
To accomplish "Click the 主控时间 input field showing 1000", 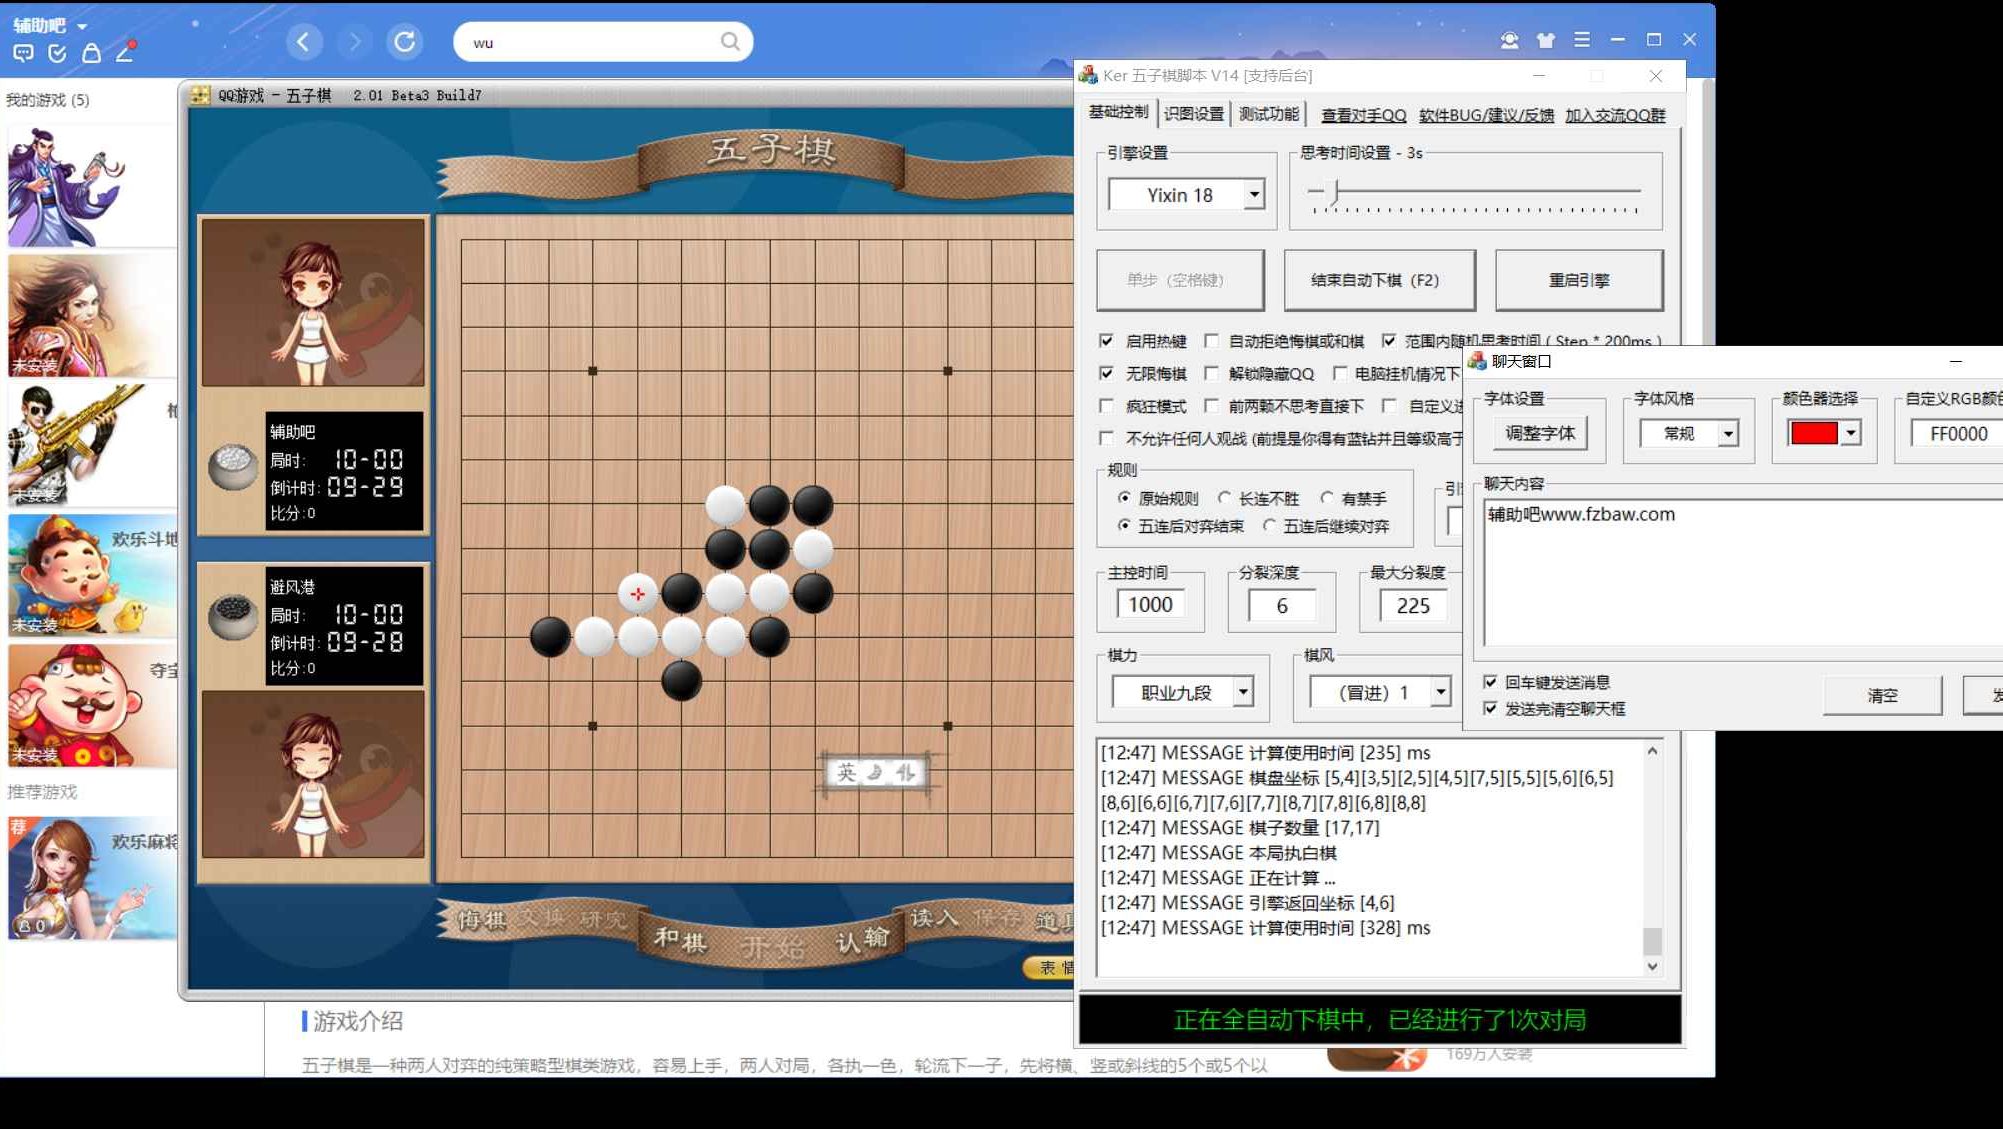I will click(x=1150, y=604).
